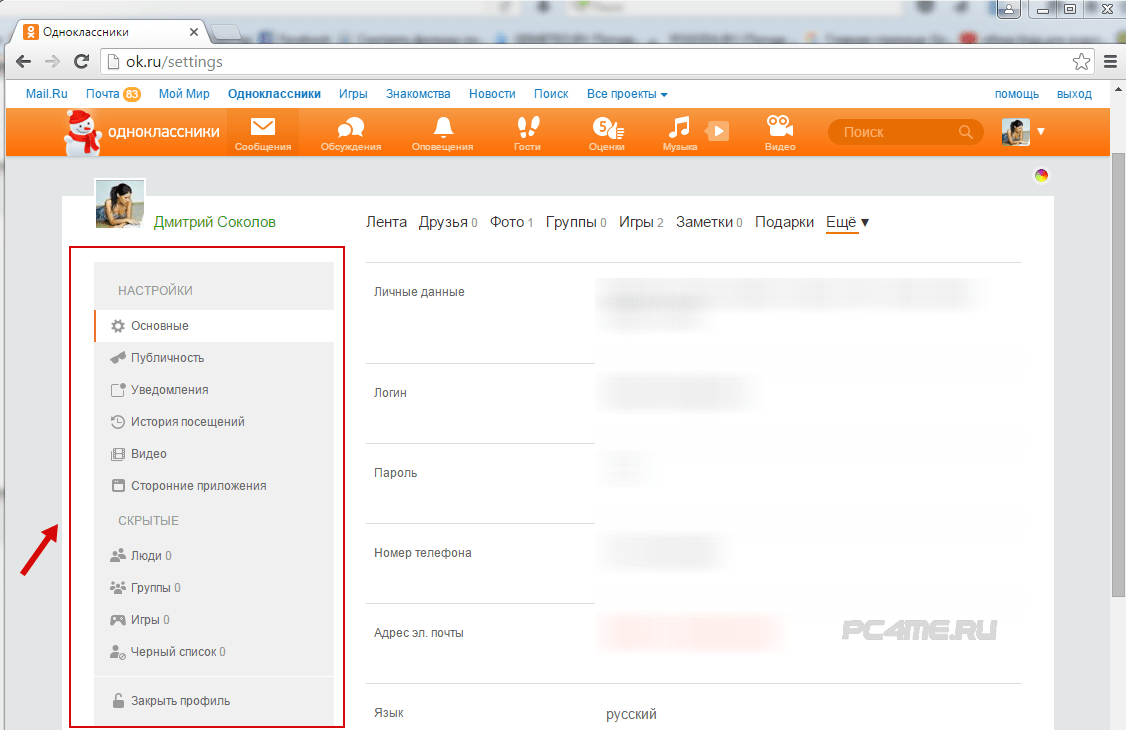Open История посещений settings section
This screenshot has width=1126, height=730.
click(x=187, y=422)
